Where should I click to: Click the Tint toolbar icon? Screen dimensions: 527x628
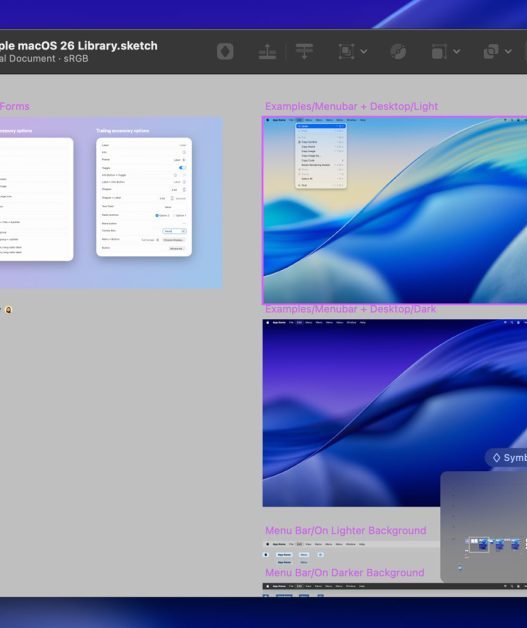click(x=398, y=51)
